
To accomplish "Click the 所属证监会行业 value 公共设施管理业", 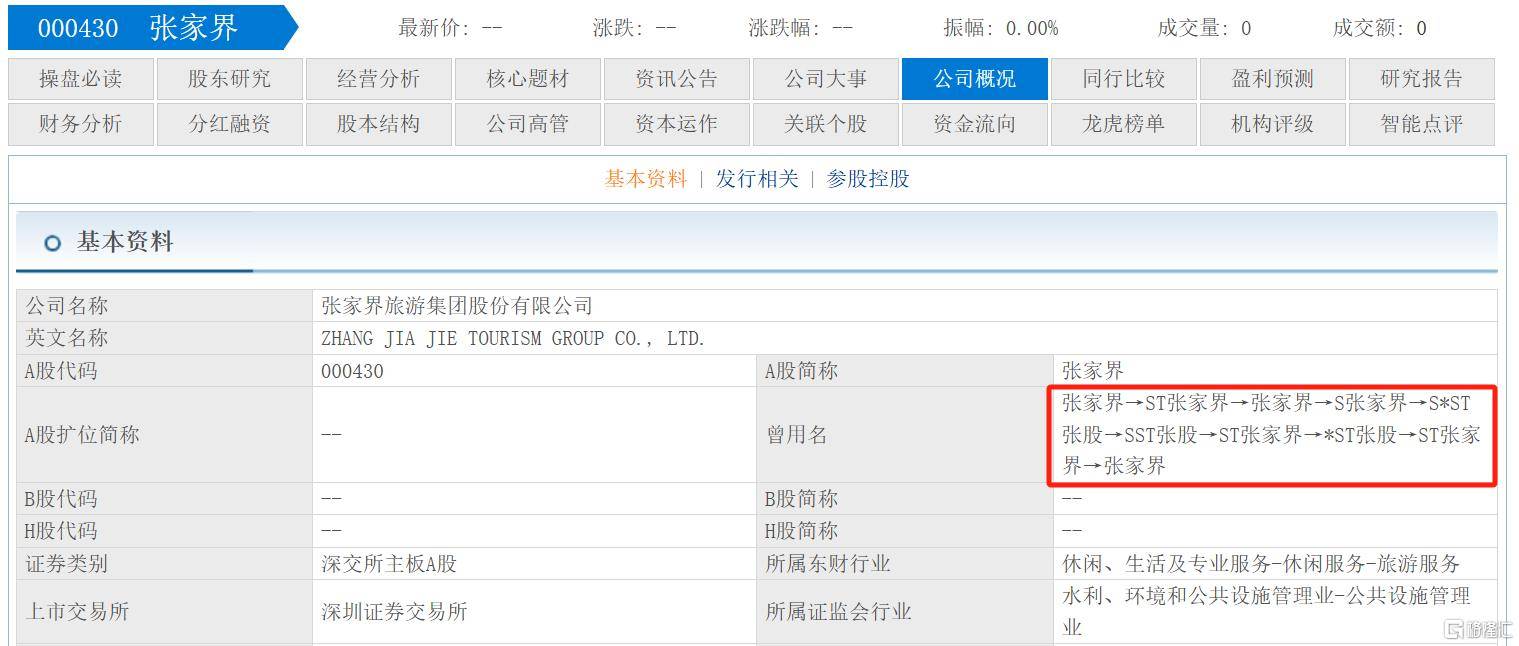I will [x=1266, y=612].
